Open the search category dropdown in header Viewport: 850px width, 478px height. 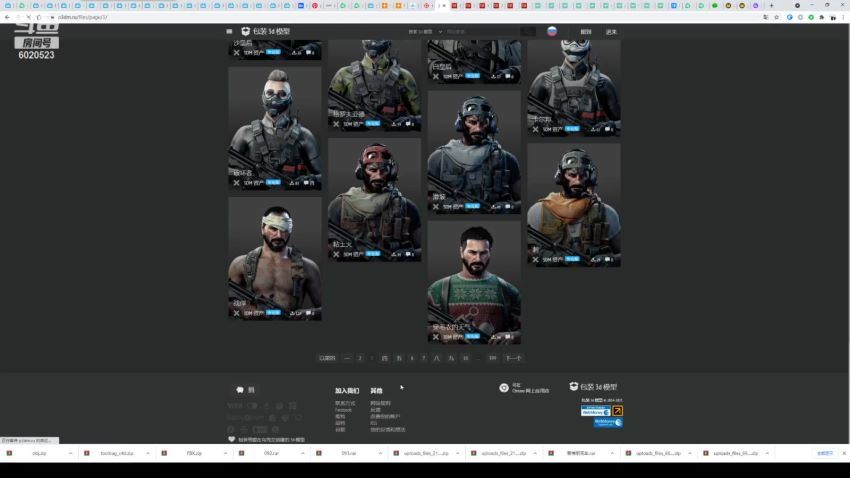pos(424,32)
